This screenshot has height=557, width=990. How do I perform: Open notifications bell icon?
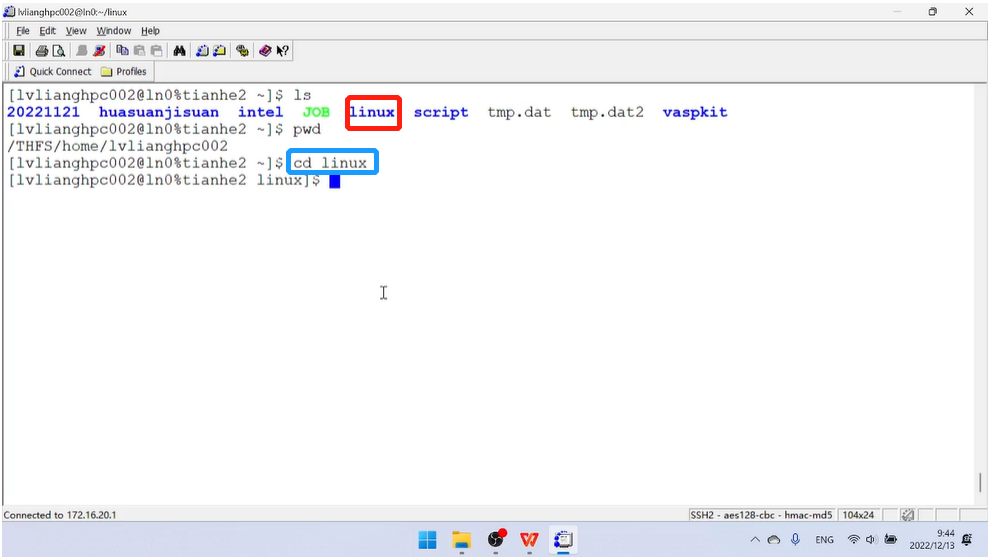click(x=967, y=539)
